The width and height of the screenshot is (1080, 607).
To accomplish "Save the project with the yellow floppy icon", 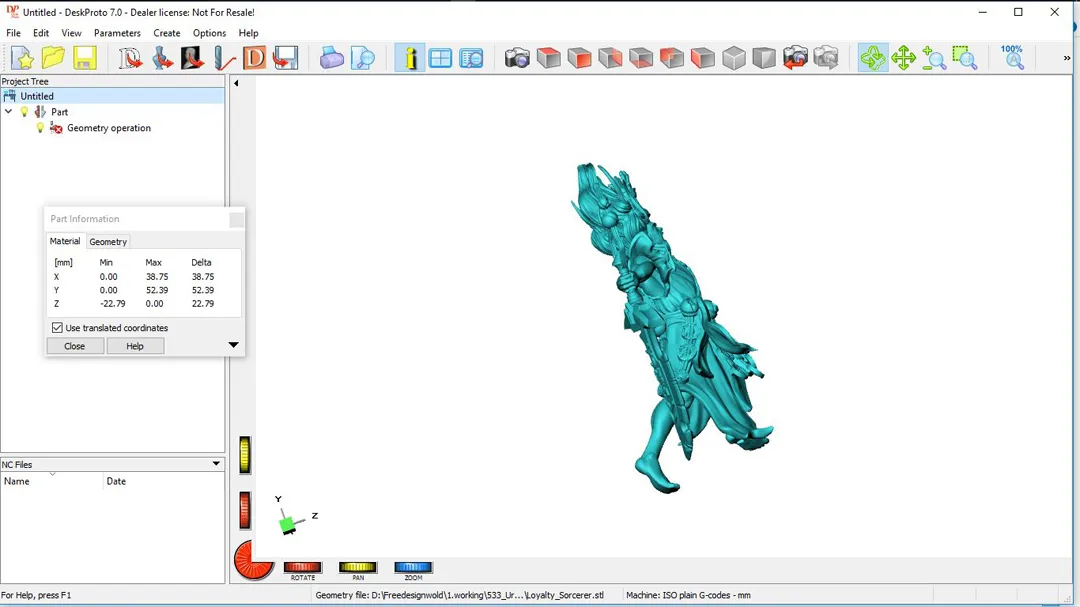I will (x=84, y=58).
